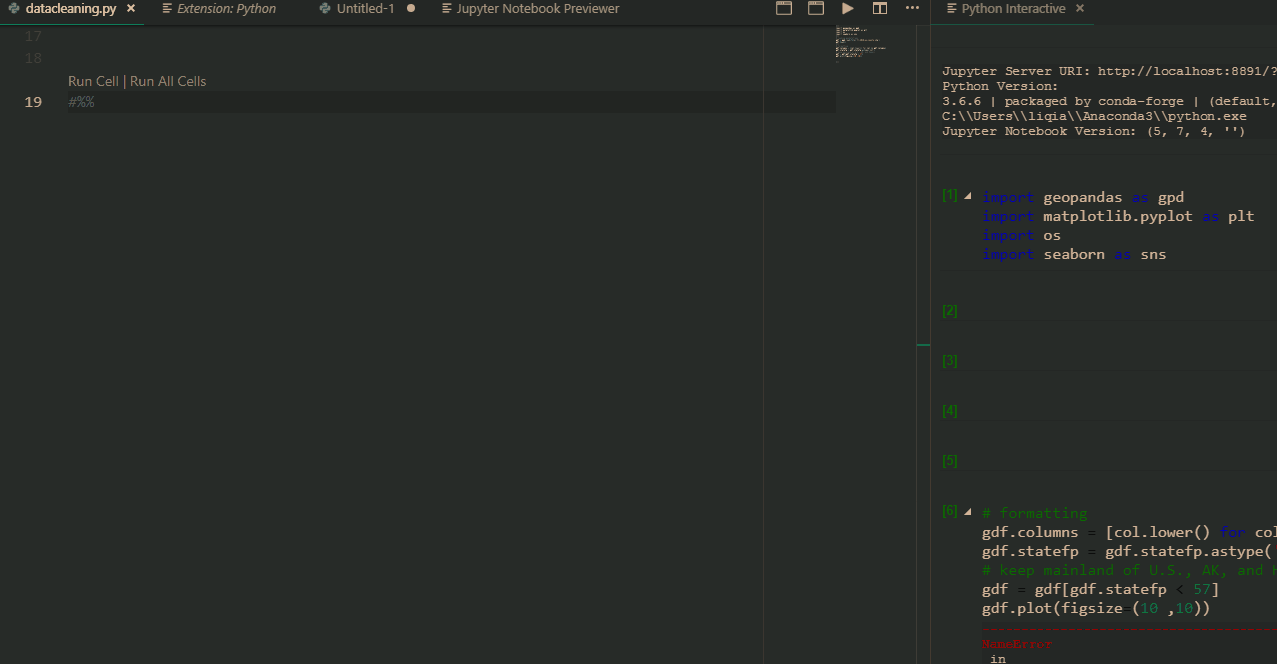Click the 'import os' line
Image resolution: width=1277 pixels, height=664 pixels.
tap(1022, 235)
